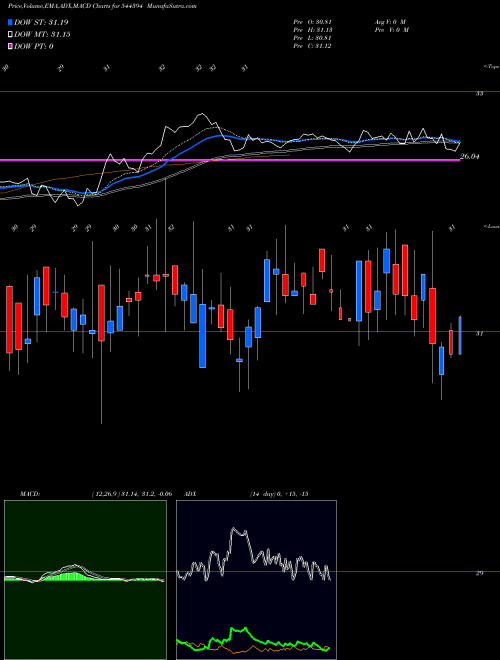Viewport: 500px width, 660px height.
Task: Click the magenta DOW PT legend swatch
Action: click(x=11, y=46)
